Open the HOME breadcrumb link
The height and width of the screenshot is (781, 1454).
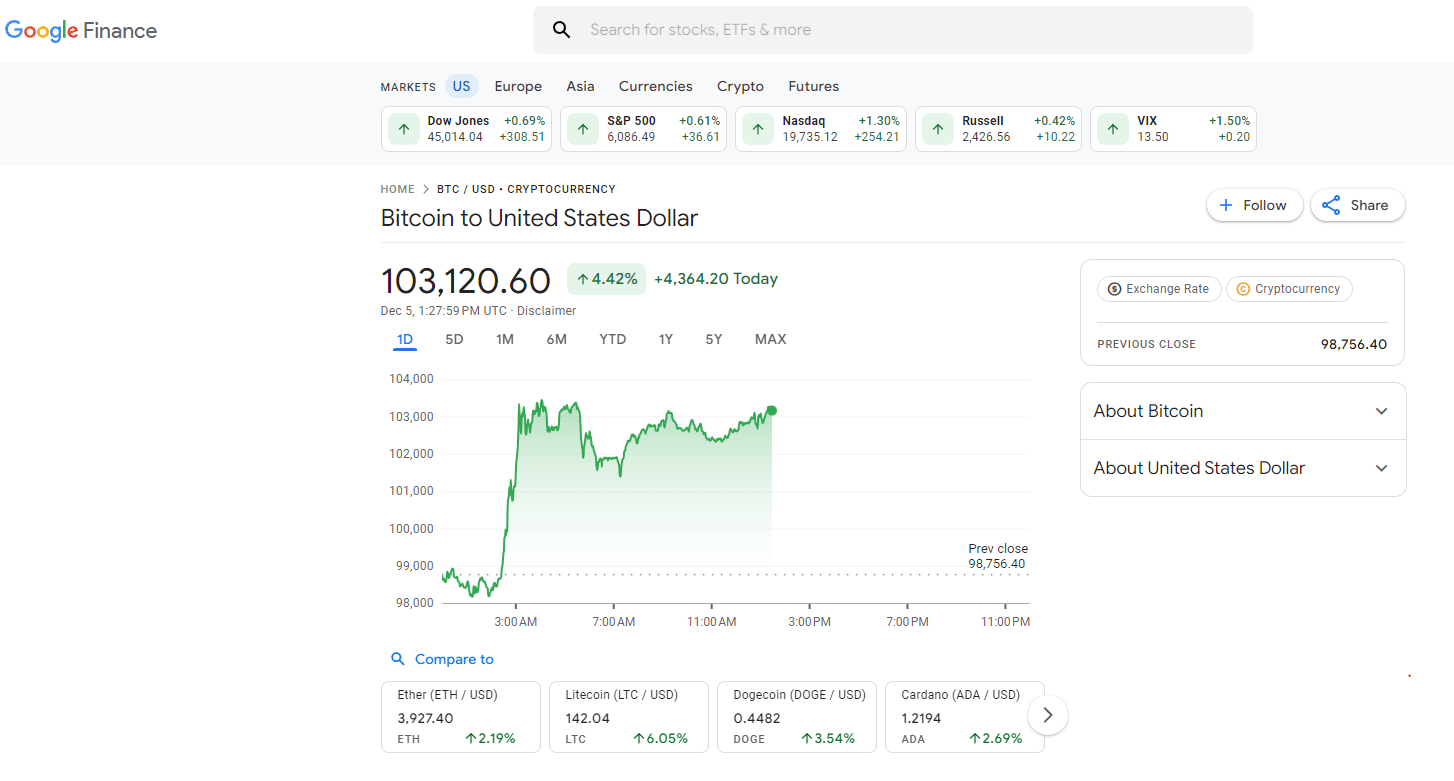click(x=397, y=189)
